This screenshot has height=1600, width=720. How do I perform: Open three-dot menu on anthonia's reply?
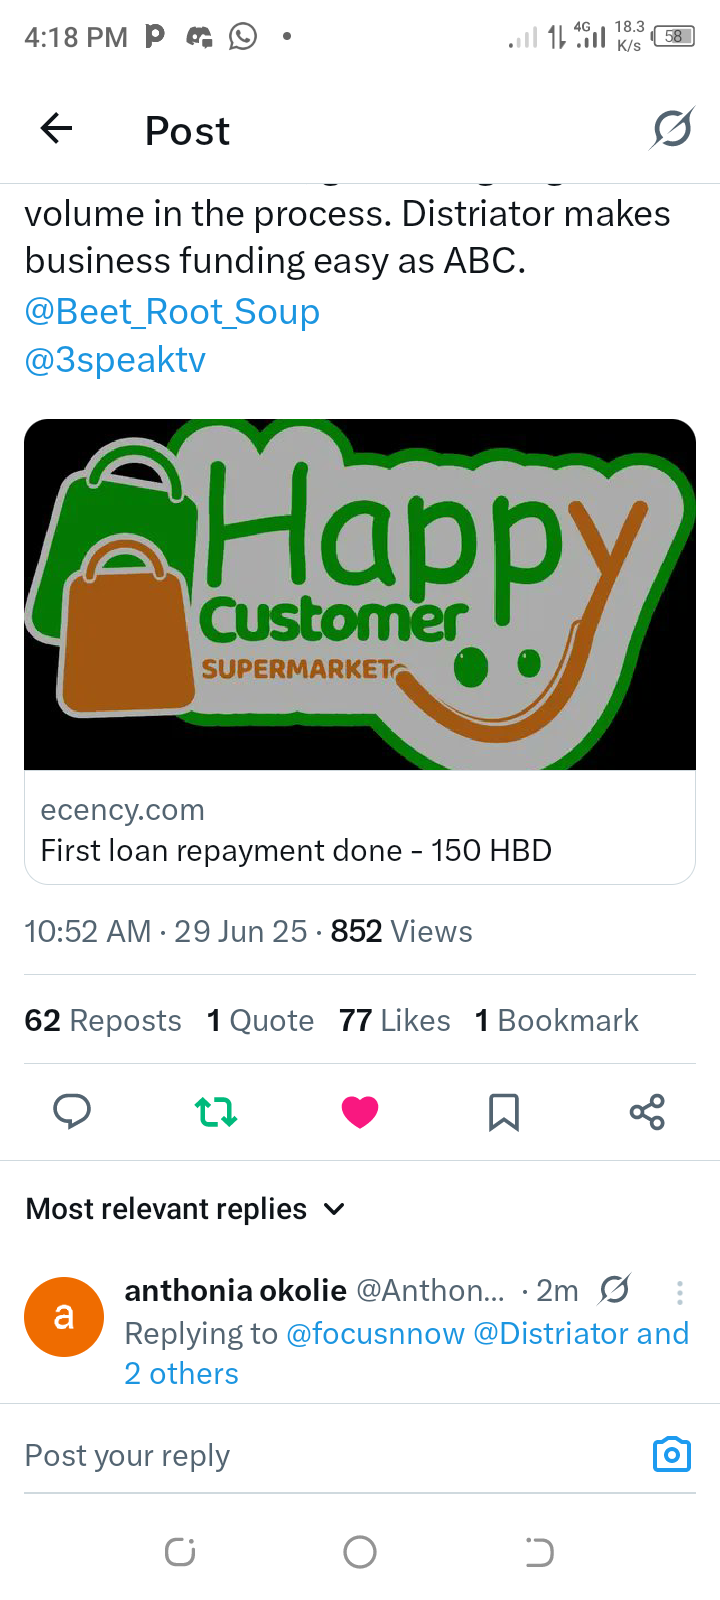point(680,1292)
